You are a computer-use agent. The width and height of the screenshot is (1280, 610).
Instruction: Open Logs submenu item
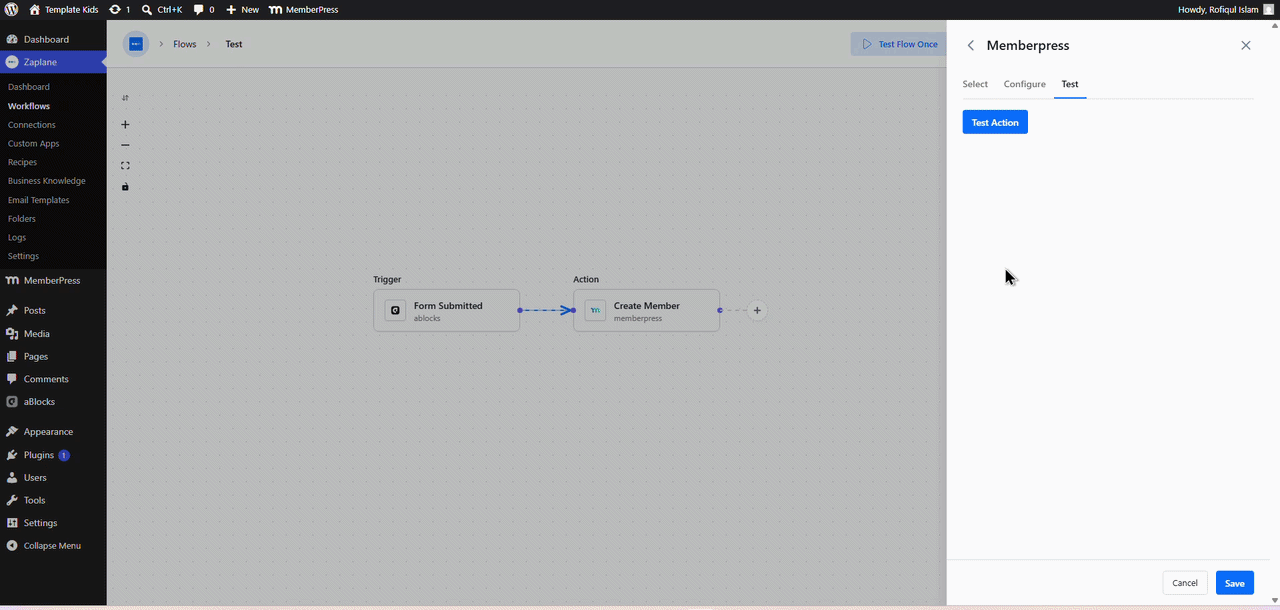tap(17, 237)
